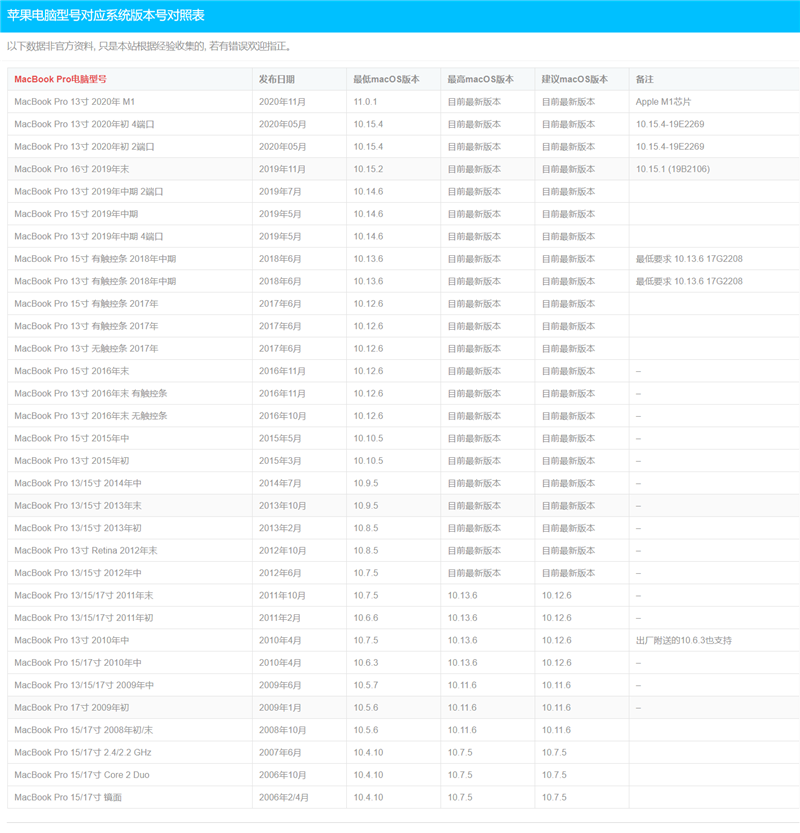Click the 2016年10月 release date cell

click(282, 415)
